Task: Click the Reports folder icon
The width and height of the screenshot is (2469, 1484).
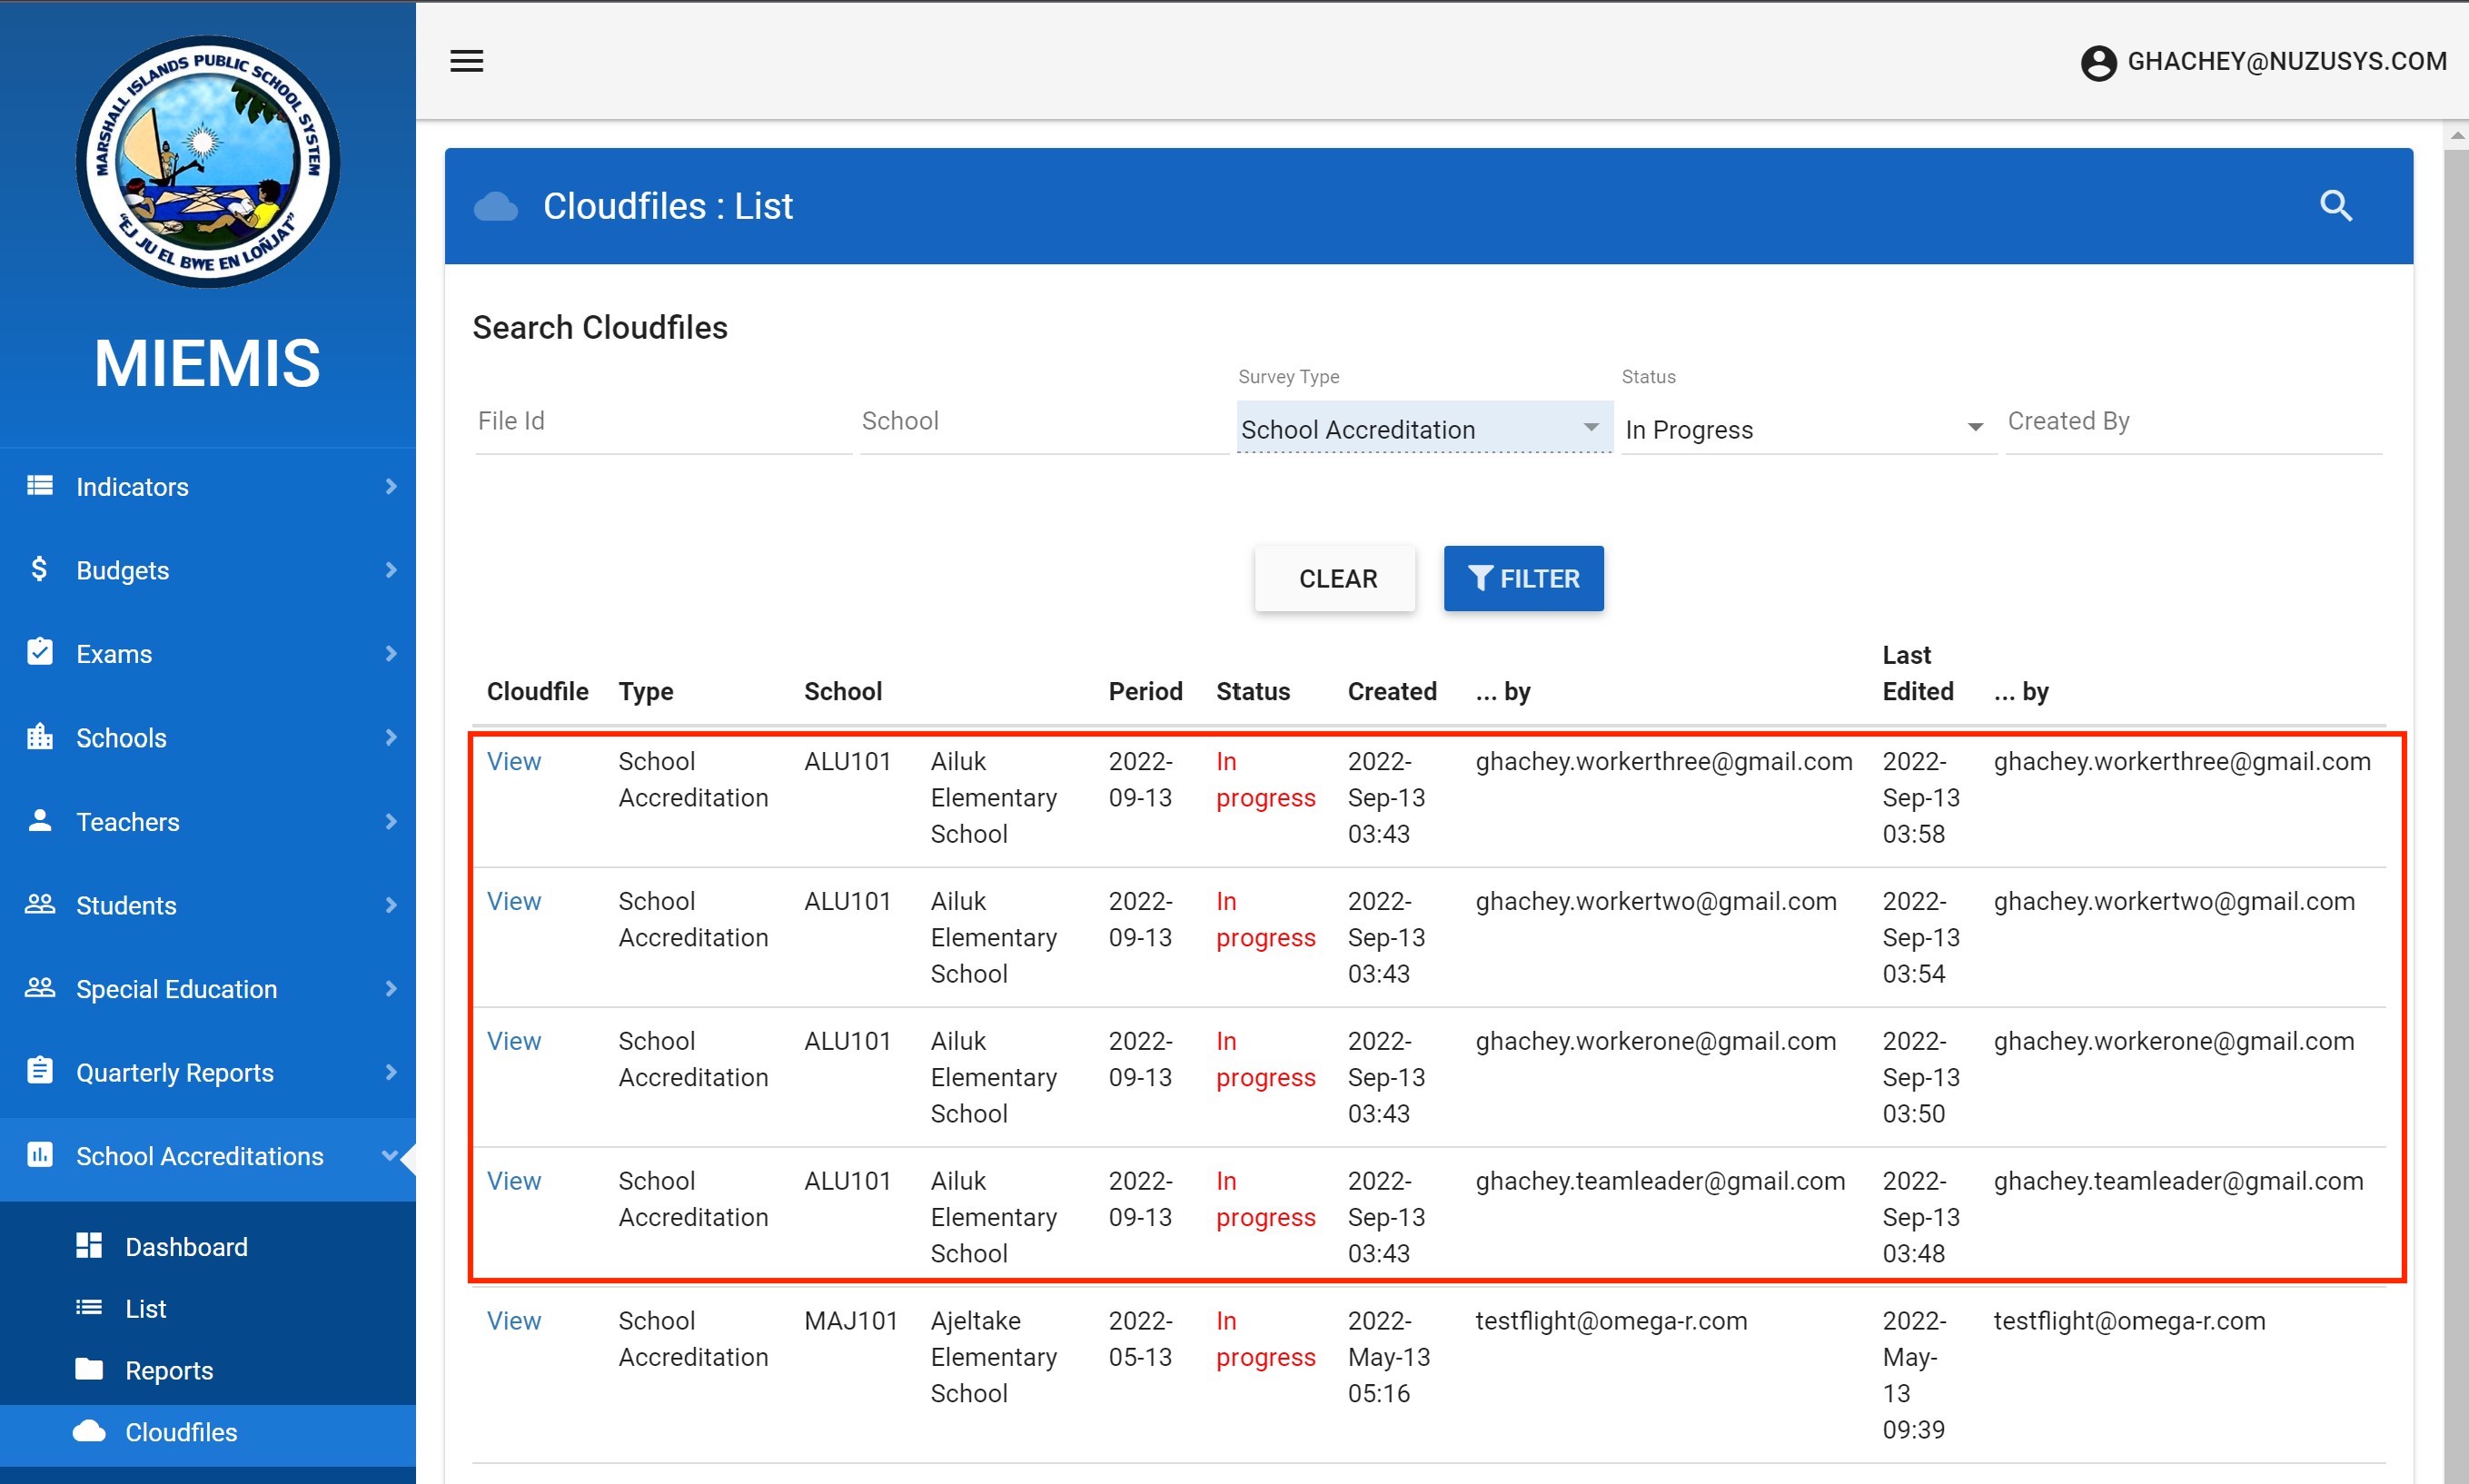Action: click(89, 1369)
